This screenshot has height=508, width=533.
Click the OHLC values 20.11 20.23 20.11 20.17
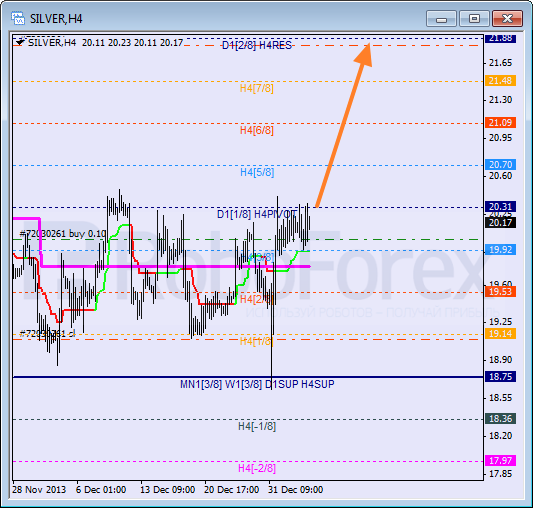pyautogui.click(x=133, y=43)
